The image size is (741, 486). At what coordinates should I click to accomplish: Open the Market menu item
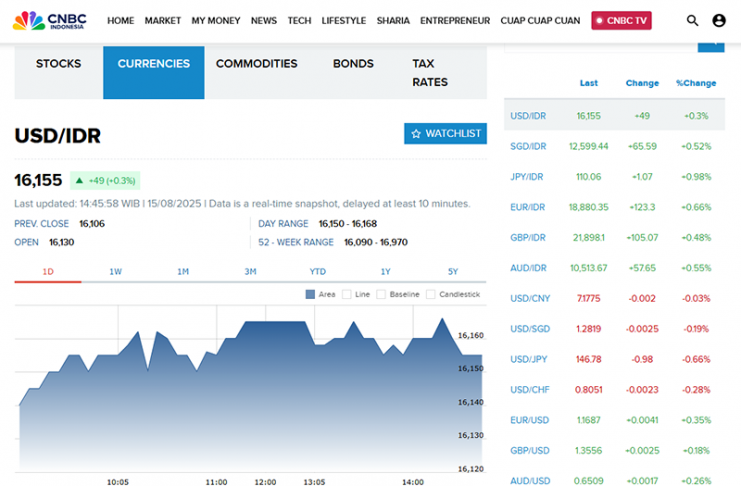162,20
